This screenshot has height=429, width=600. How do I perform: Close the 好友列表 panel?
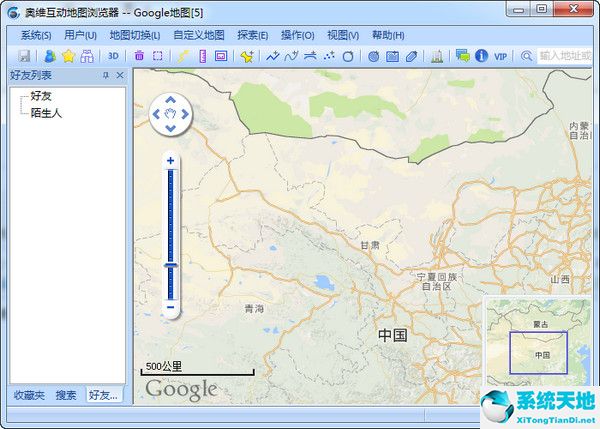120,76
